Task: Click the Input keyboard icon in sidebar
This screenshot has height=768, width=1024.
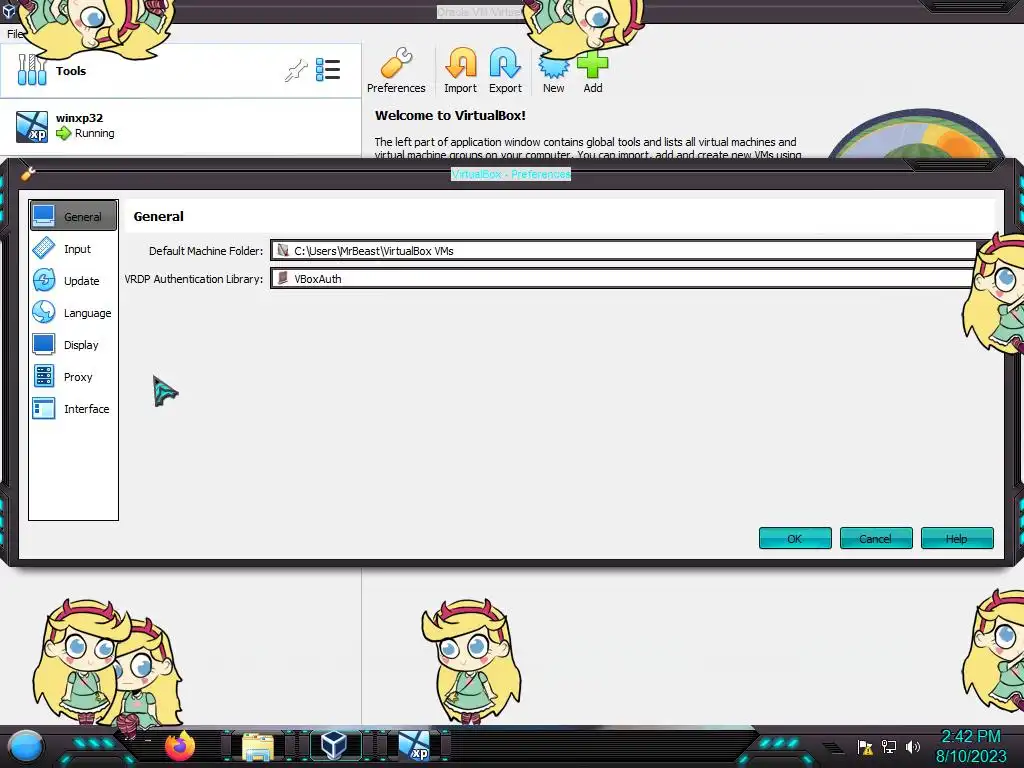Action: pos(44,248)
